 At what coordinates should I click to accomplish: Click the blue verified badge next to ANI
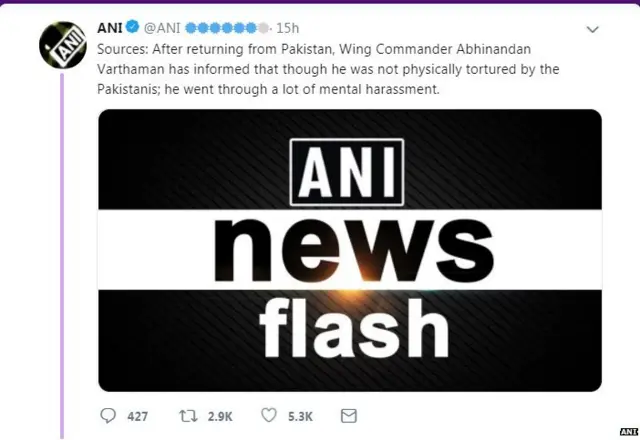click(132, 27)
